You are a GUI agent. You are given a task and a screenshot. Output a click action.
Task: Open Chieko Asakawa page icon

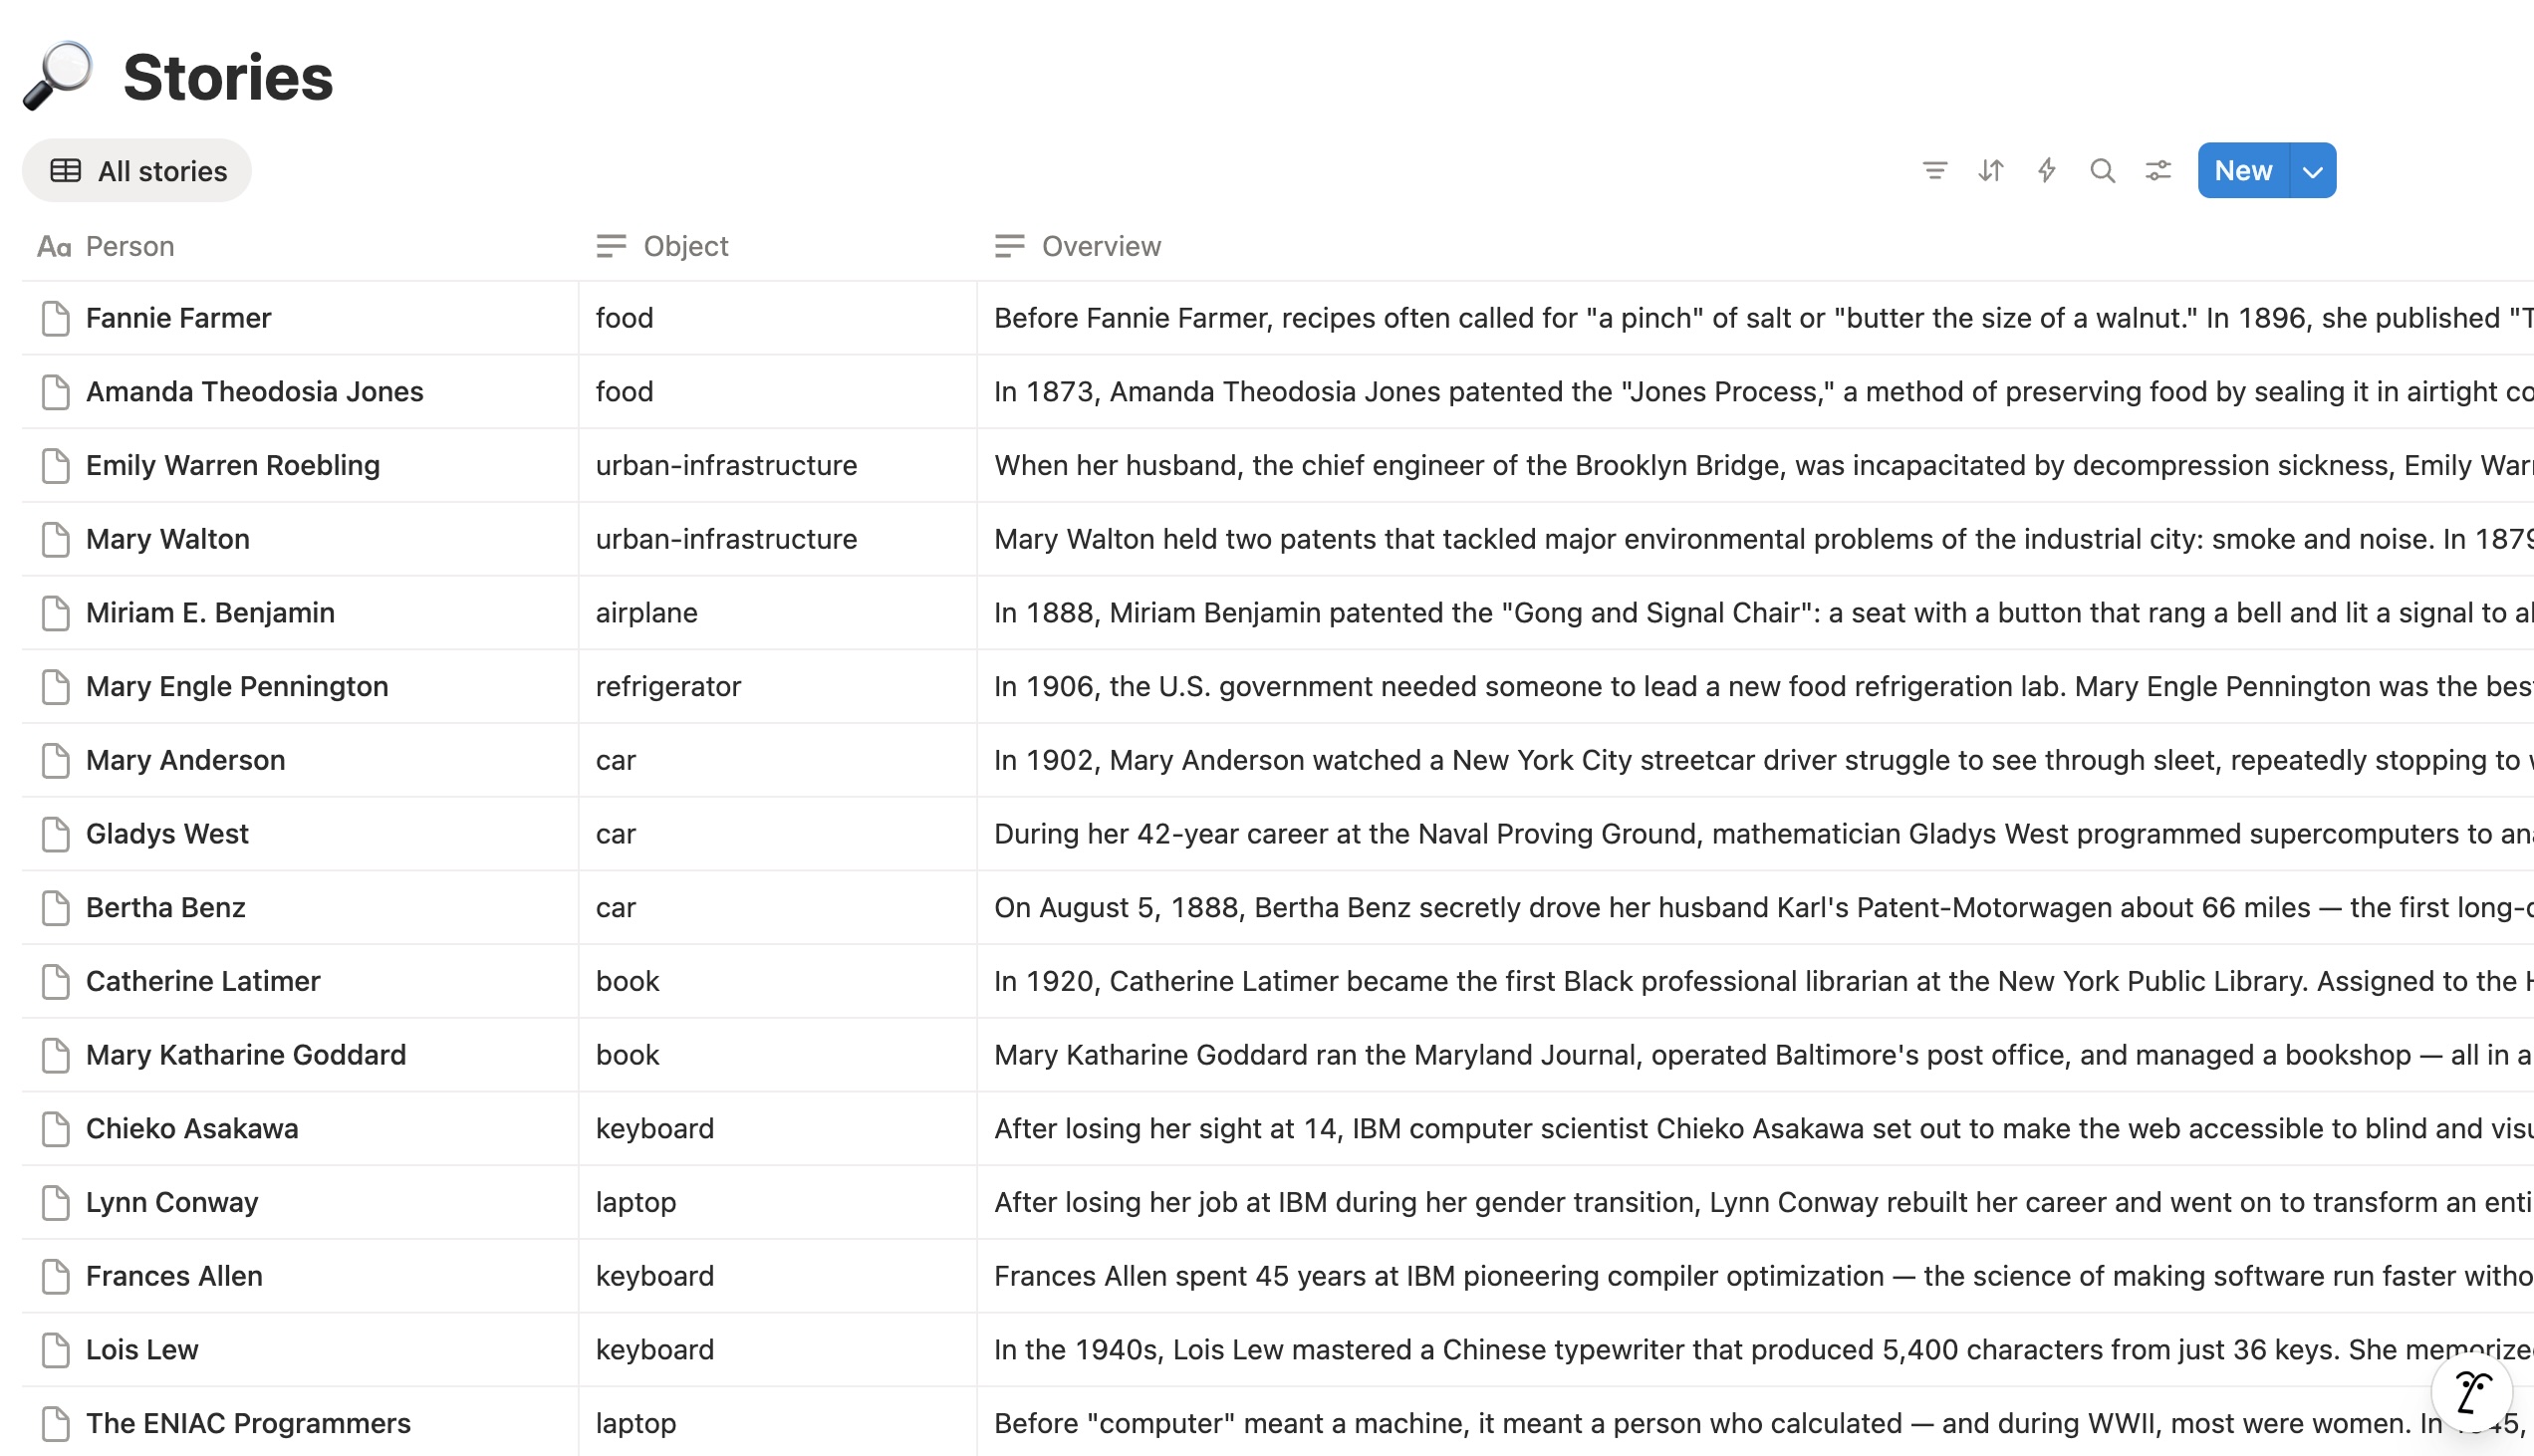coord(56,1129)
